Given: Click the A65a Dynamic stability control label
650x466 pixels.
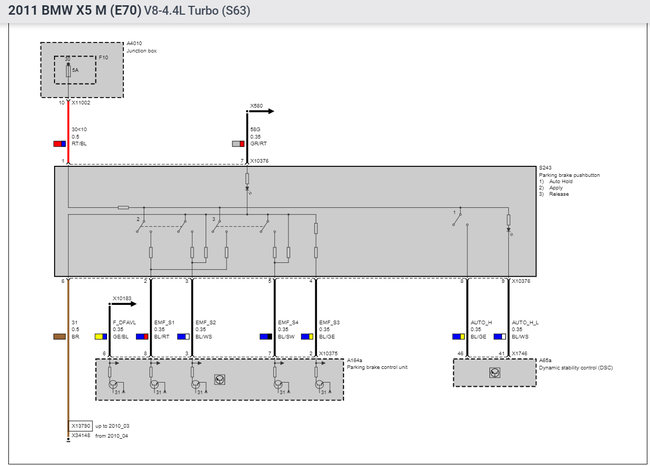Looking at the screenshot, I should pyautogui.click(x=576, y=364).
